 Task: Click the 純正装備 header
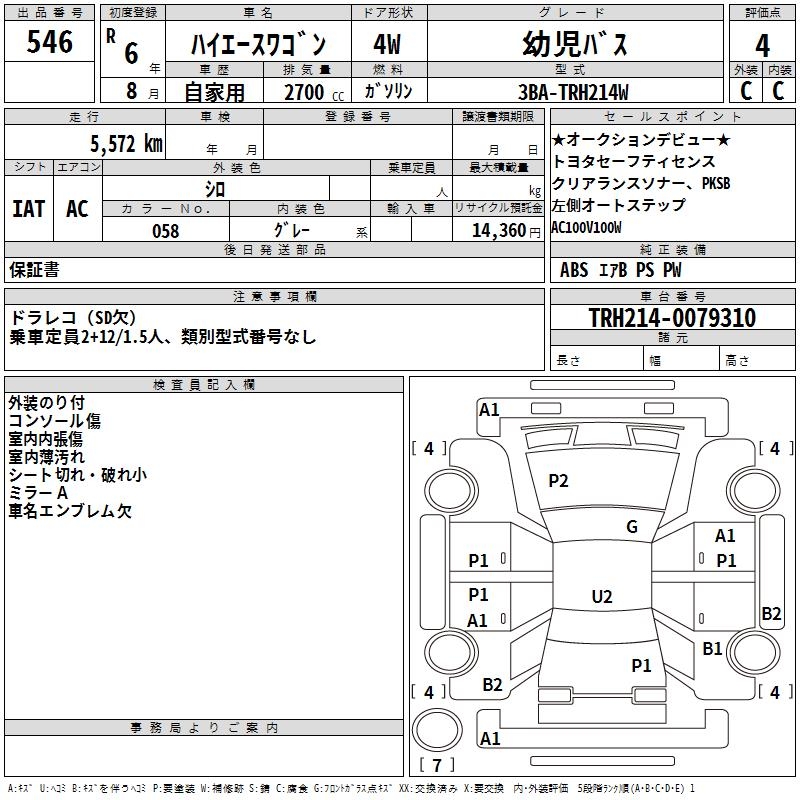(x=672, y=249)
